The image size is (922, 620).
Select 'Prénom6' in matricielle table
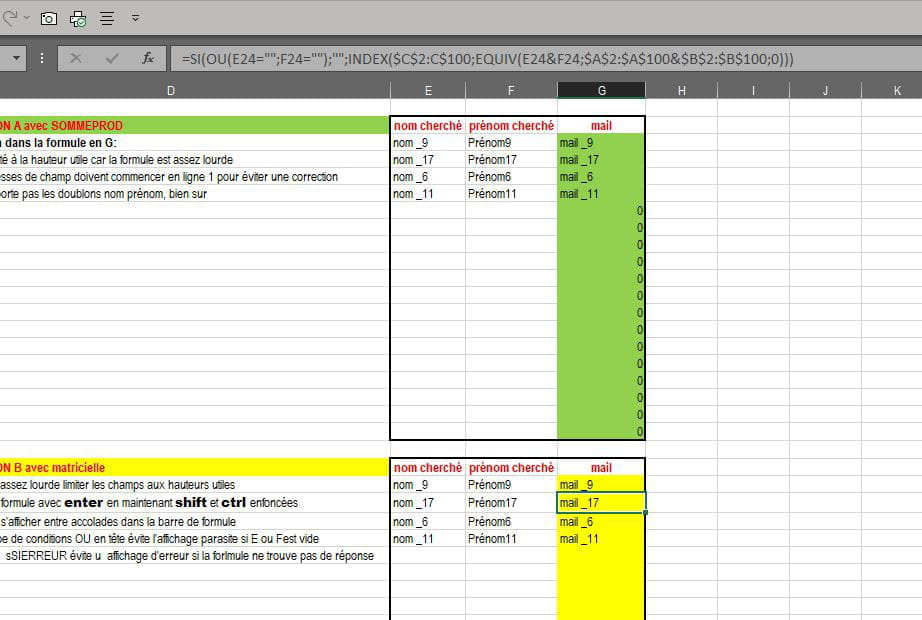[x=511, y=522]
